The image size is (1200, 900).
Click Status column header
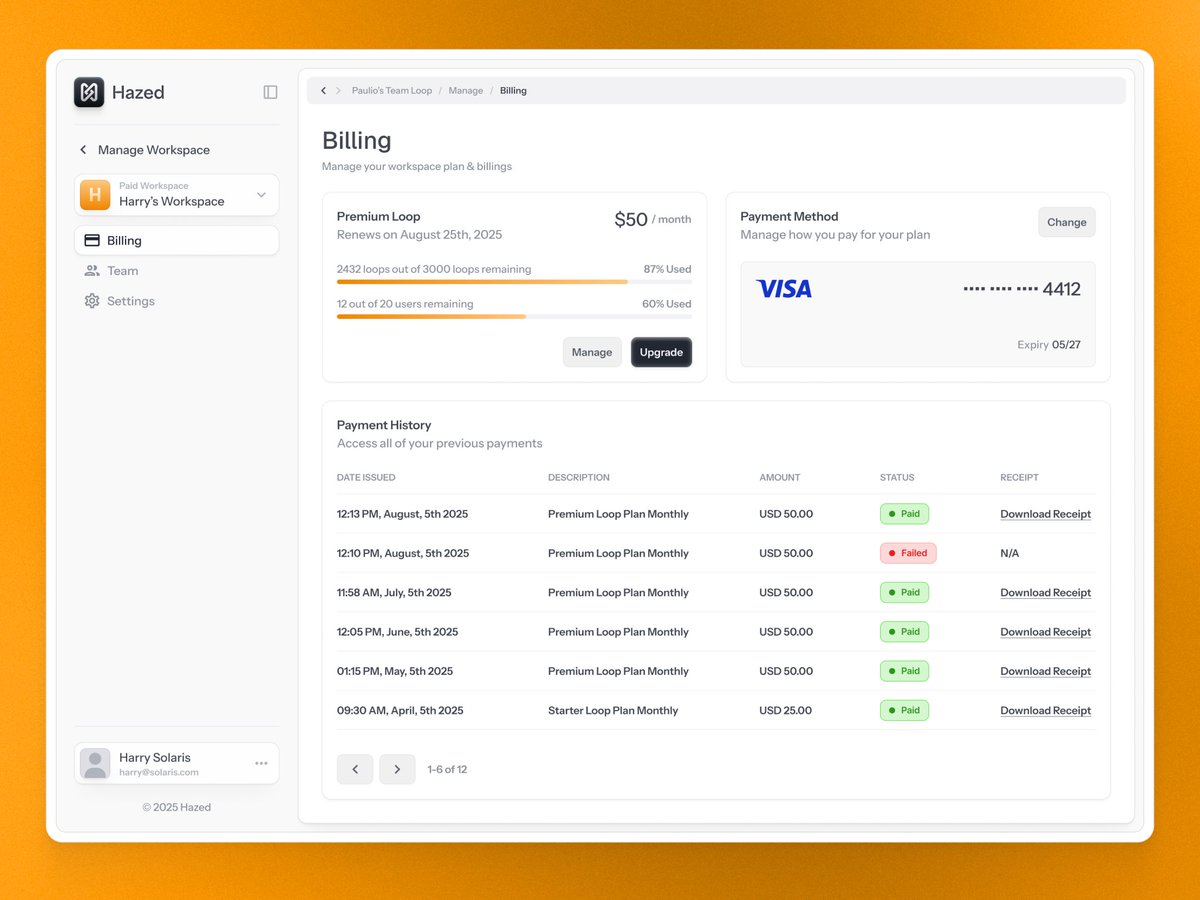pos(897,478)
